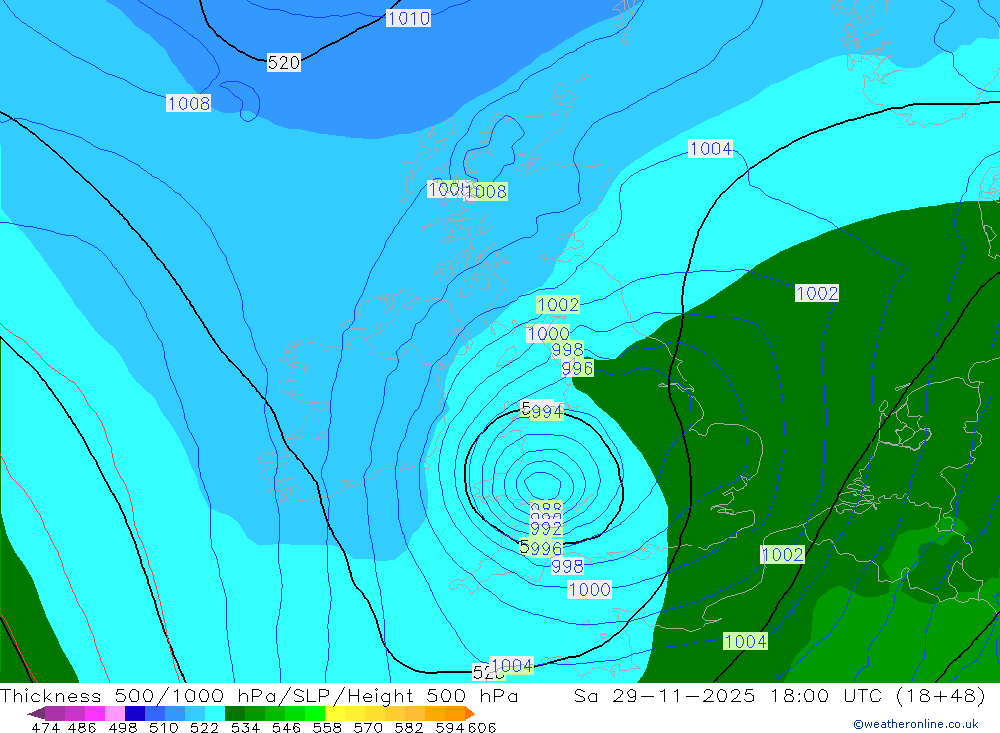Click the legend value 582
The image size is (1000, 733).
pos(409,727)
